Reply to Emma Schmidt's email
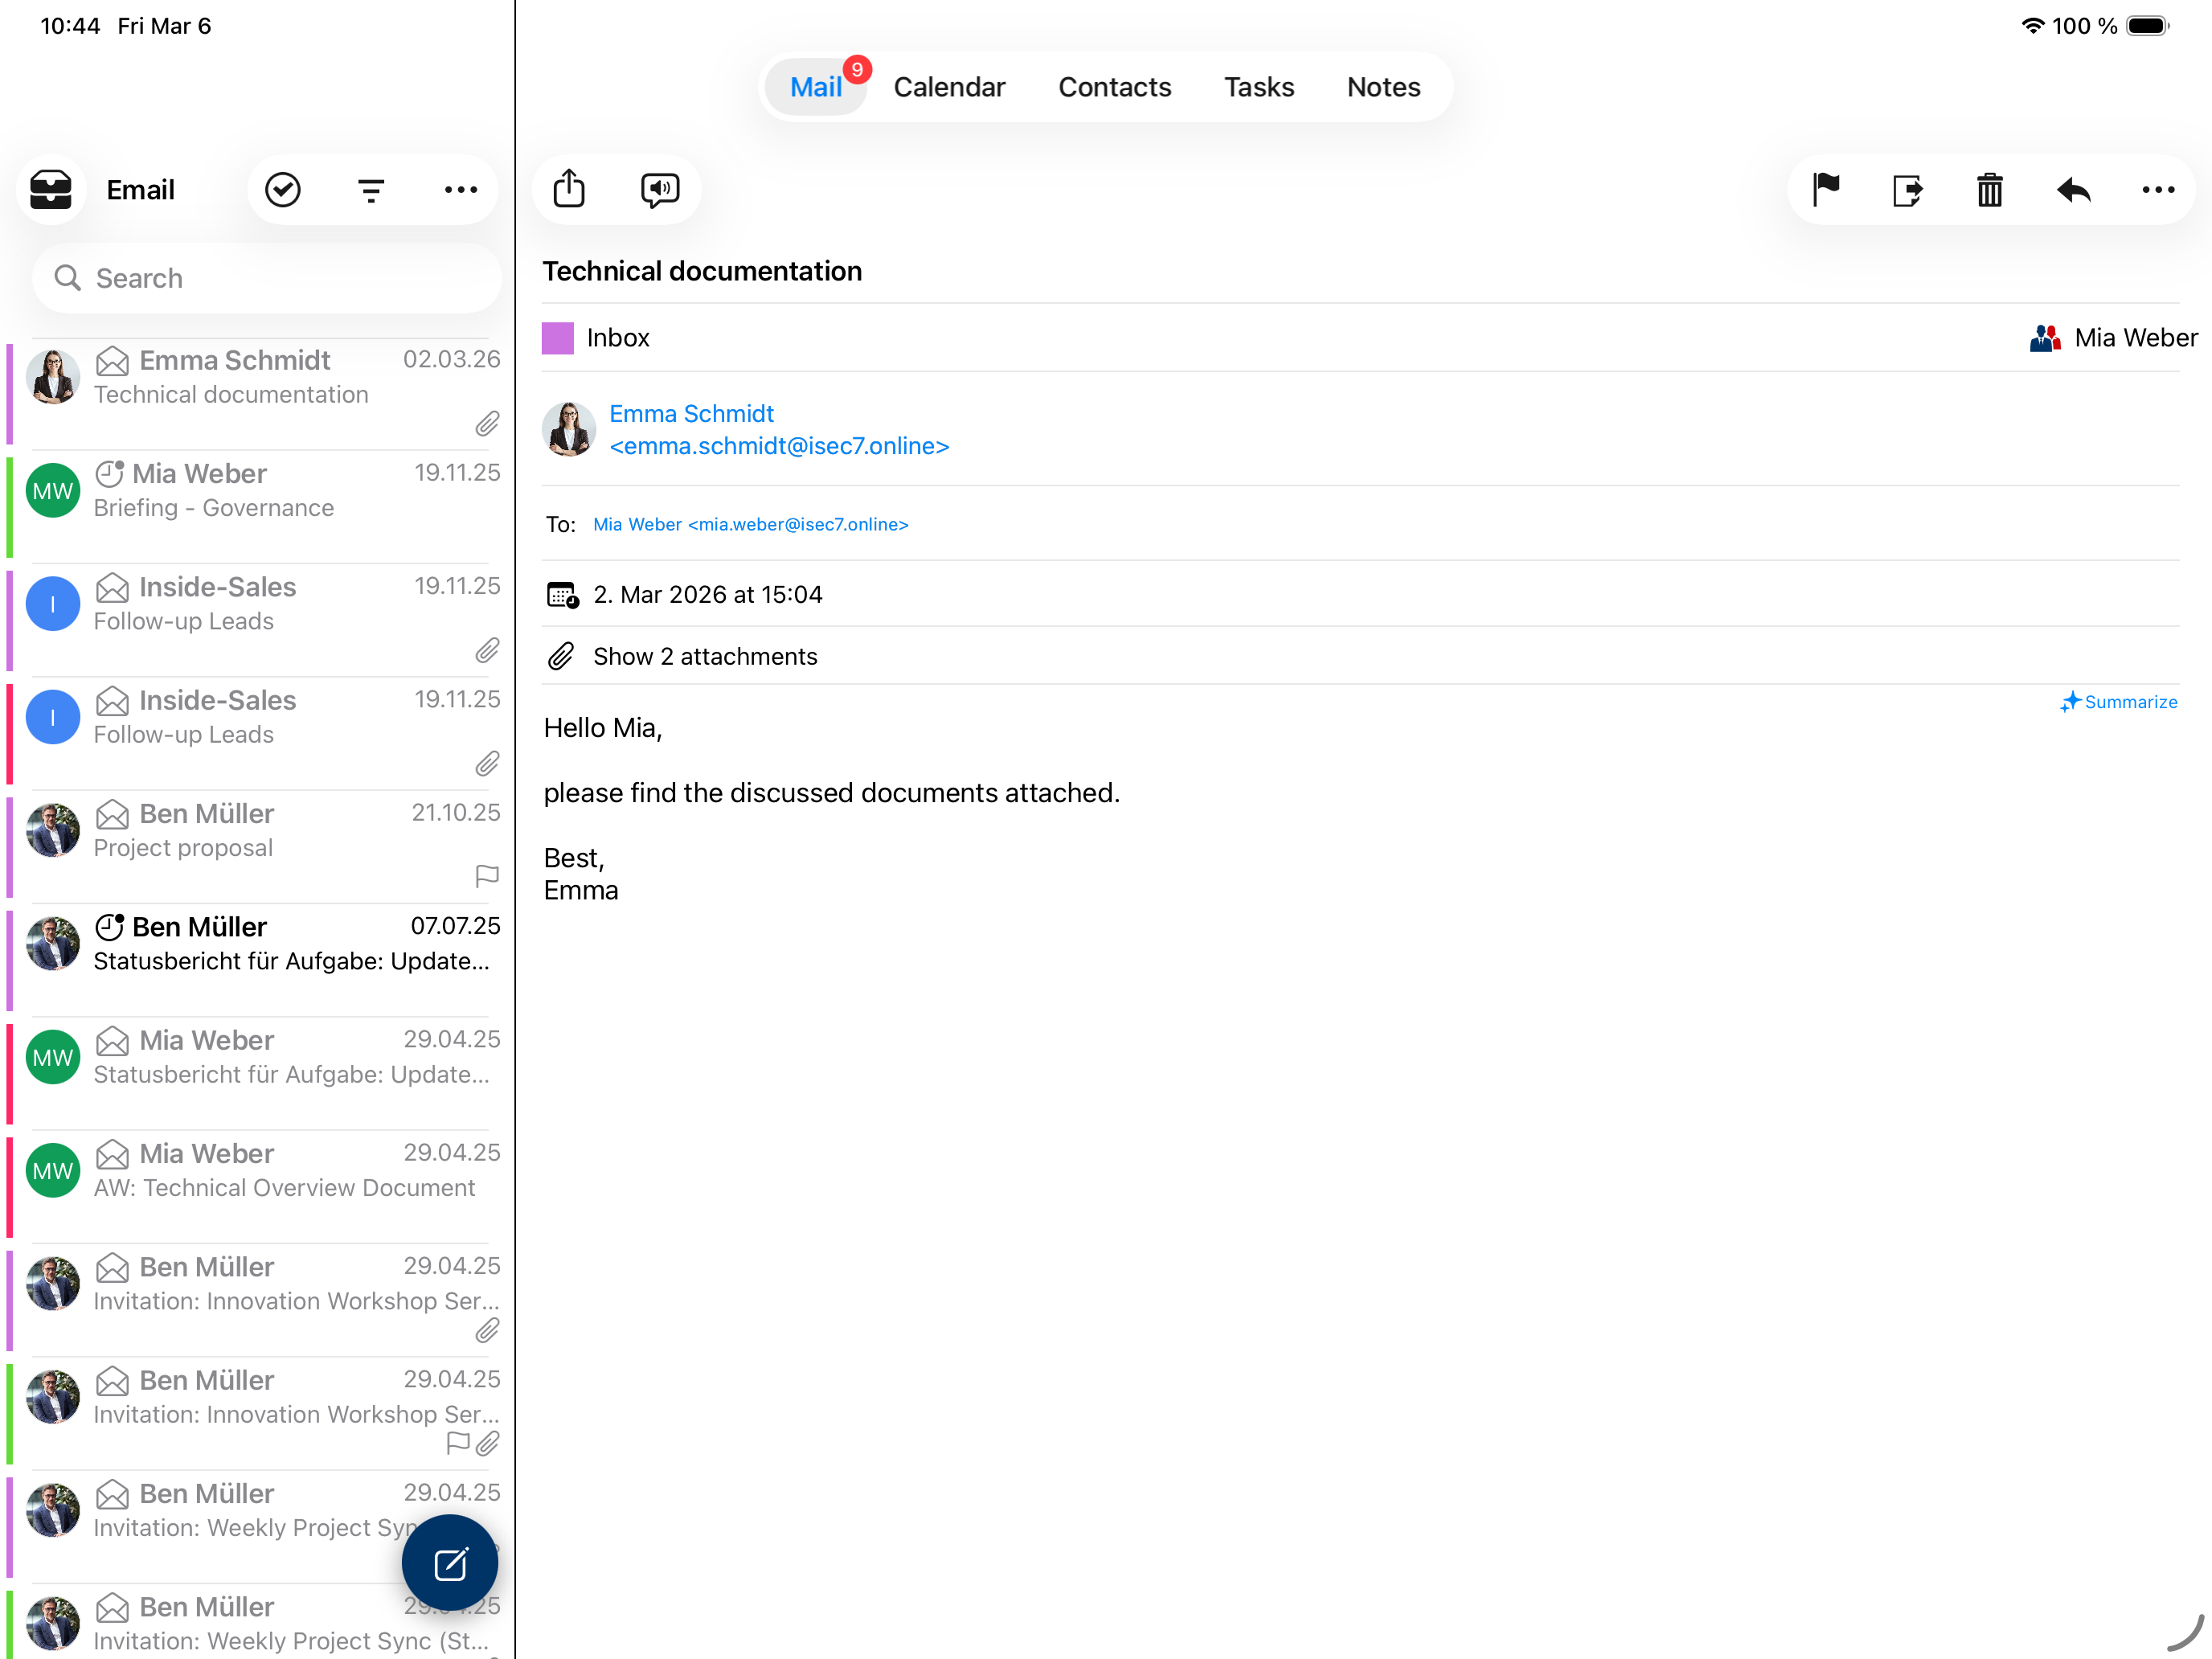Image resolution: width=2212 pixels, height=1659 pixels. click(x=2073, y=189)
